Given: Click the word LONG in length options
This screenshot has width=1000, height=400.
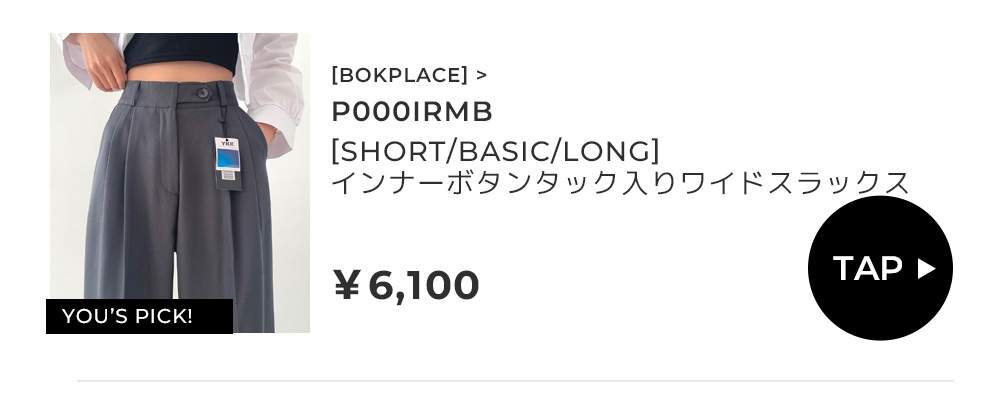Looking at the screenshot, I should click(x=608, y=152).
